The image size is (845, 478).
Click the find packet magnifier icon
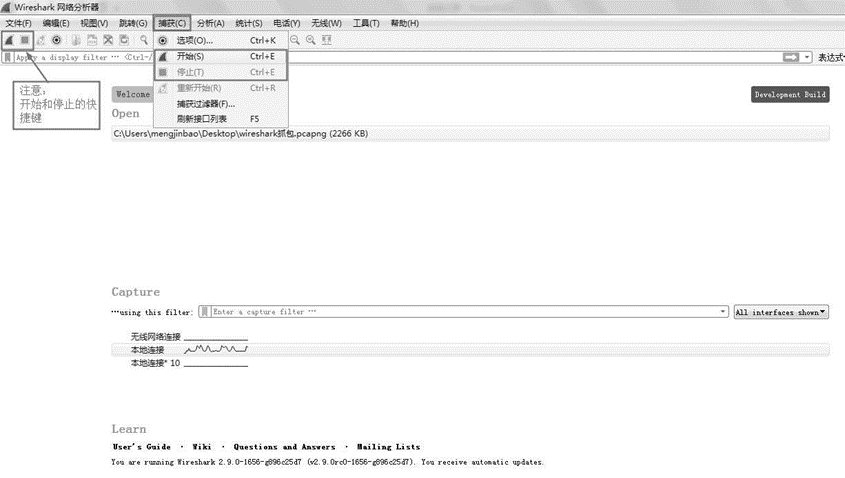[144, 40]
